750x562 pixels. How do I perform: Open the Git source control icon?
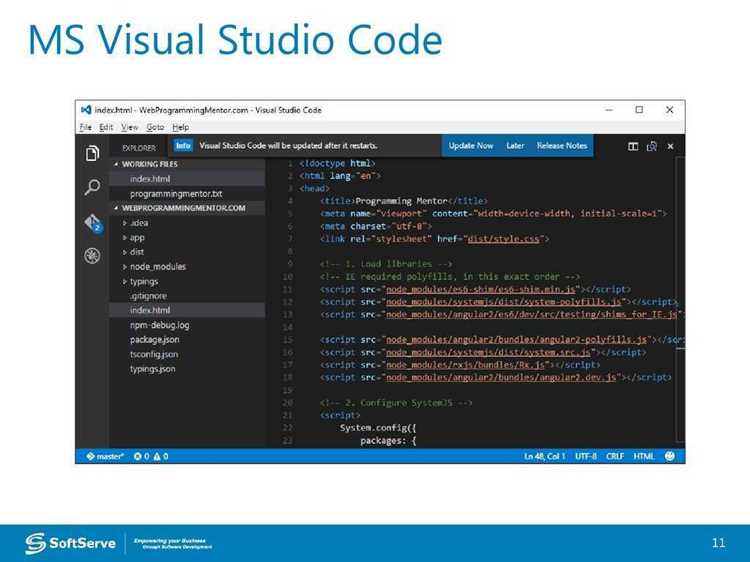93,222
